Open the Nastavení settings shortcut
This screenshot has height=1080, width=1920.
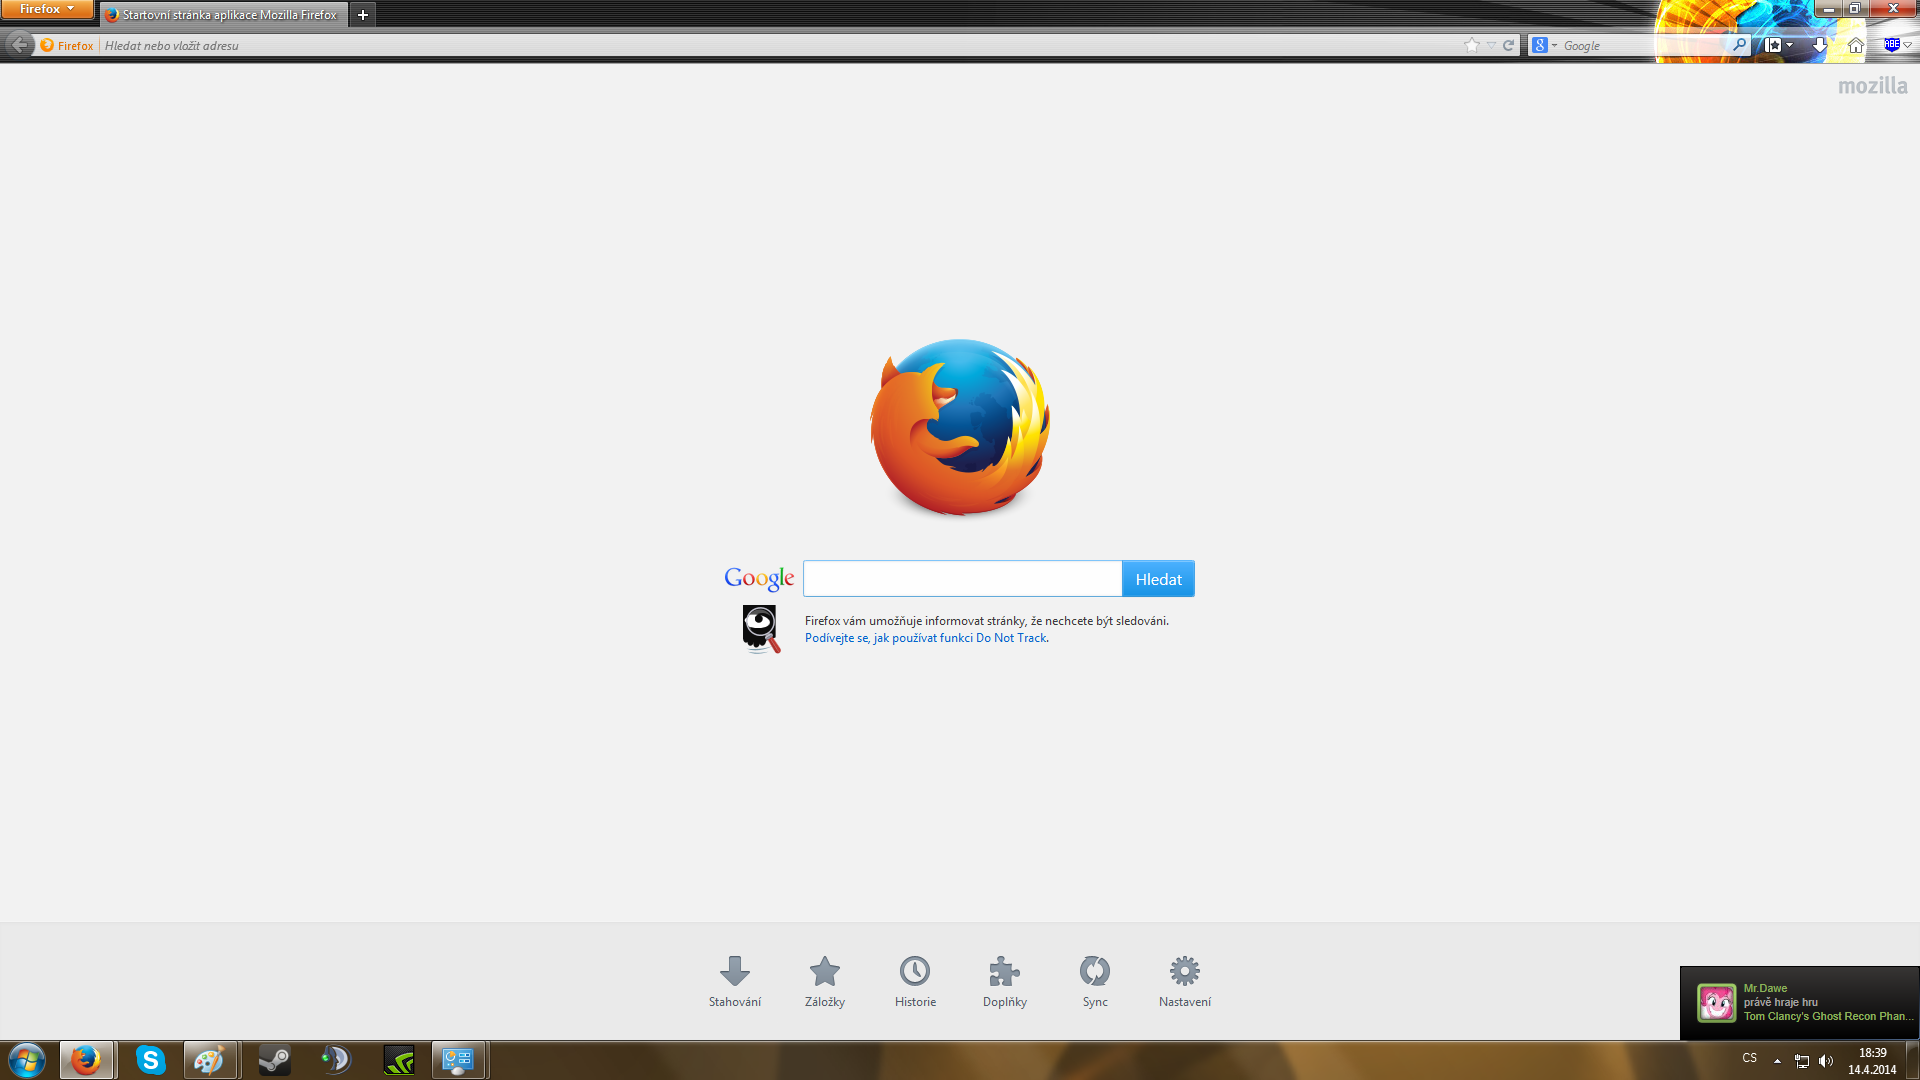click(x=1184, y=980)
